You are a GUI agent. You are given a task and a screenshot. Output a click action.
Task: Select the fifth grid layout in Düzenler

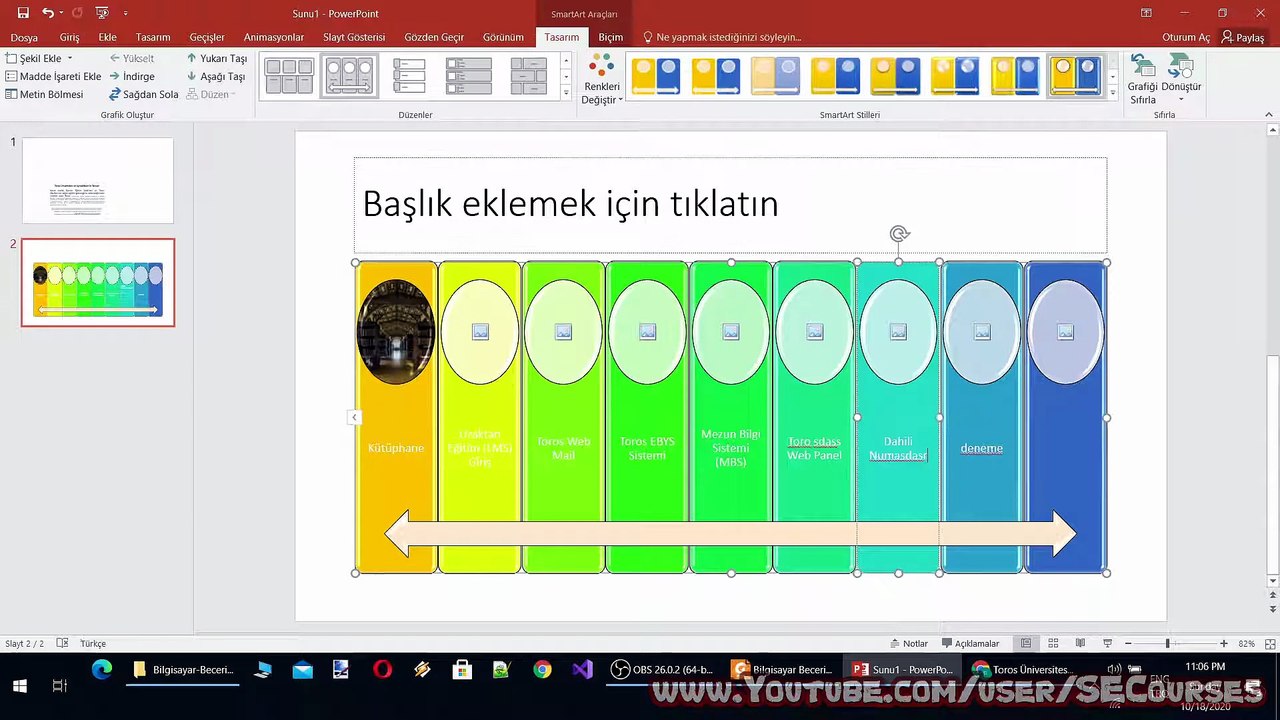529,76
